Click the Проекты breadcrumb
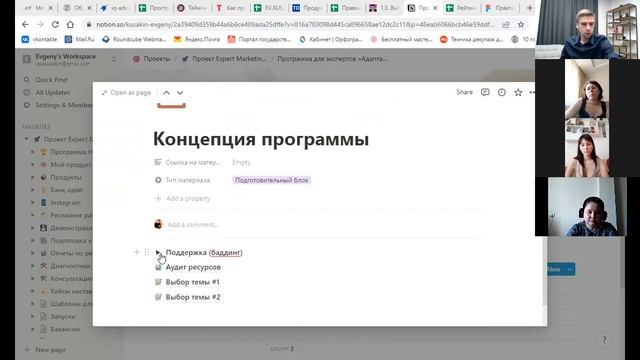Viewport: 640px width, 360px height. pos(152,59)
